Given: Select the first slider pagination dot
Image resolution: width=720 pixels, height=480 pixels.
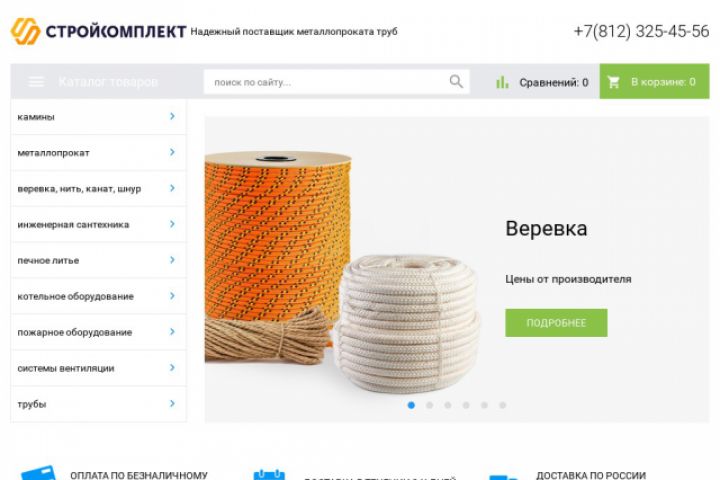Looking at the screenshot, I should coord(411,405).
